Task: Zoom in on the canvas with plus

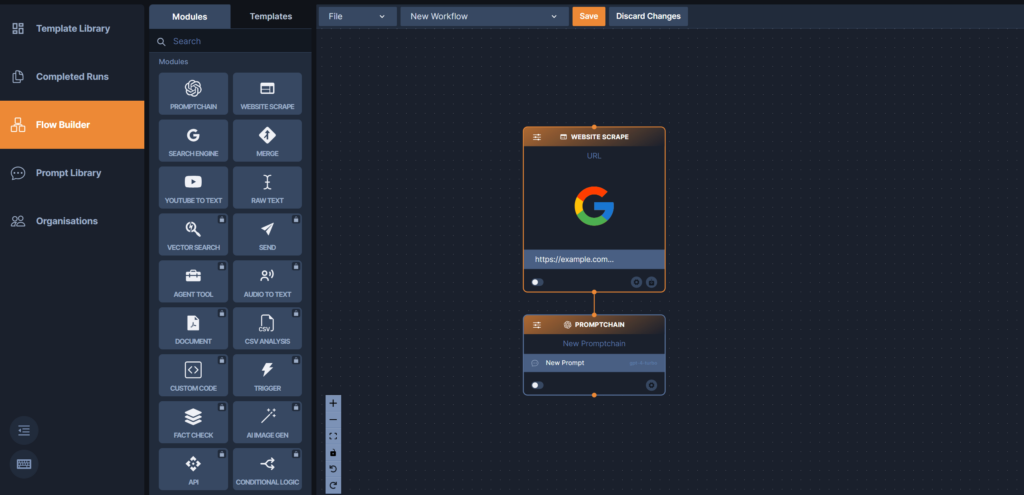Action: 333,403
